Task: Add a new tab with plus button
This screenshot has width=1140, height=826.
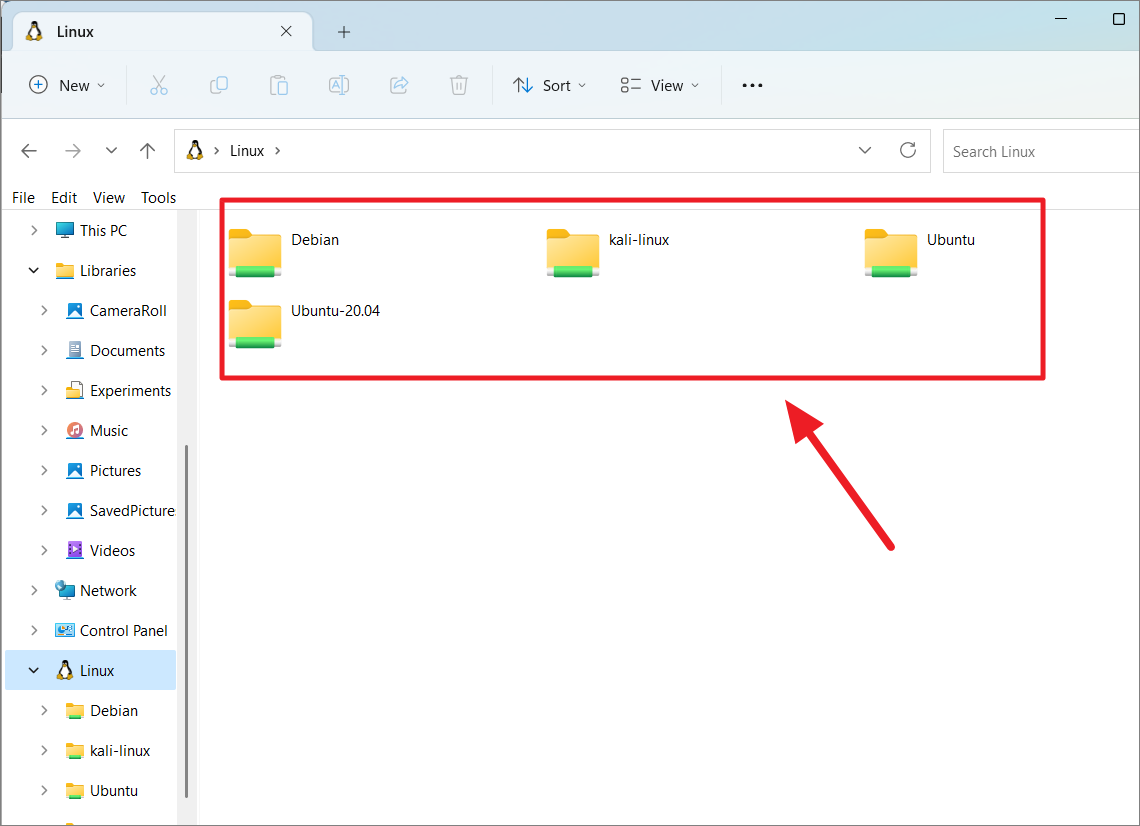Action: (344, 32)
